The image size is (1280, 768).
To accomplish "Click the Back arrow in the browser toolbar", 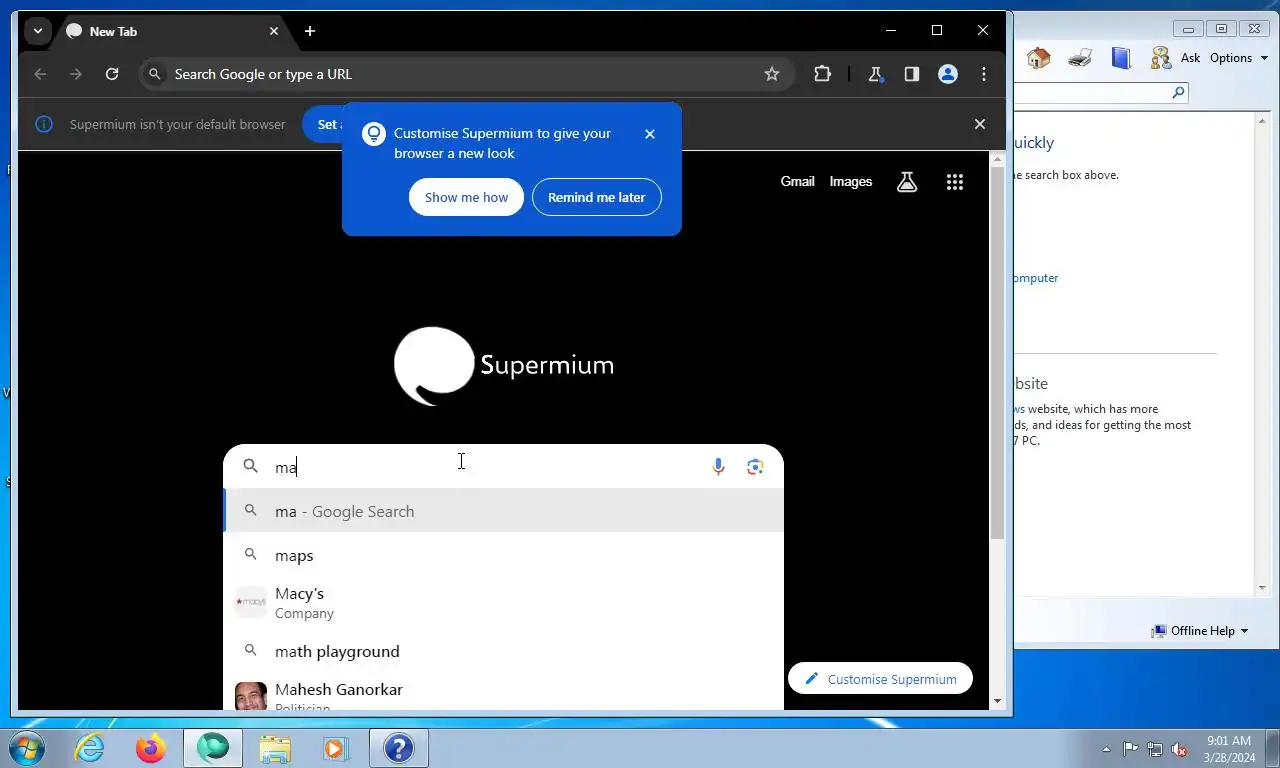I will click(x=40, y=74).
